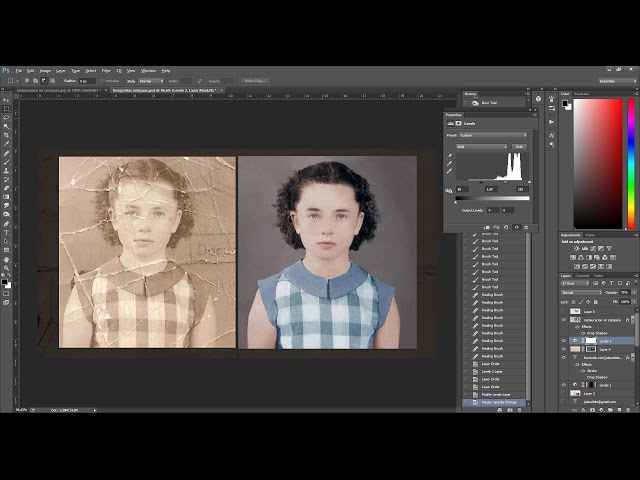The image size is (640, 480).
Task: Select the Rectangular Marquee tool
Action: coord(6,110)
